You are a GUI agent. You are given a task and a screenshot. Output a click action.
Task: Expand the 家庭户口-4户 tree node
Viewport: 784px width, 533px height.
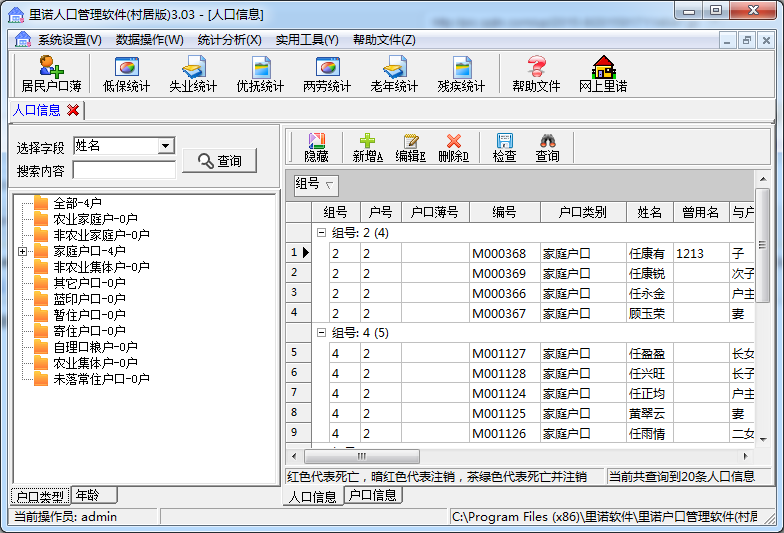pos(23,251)
